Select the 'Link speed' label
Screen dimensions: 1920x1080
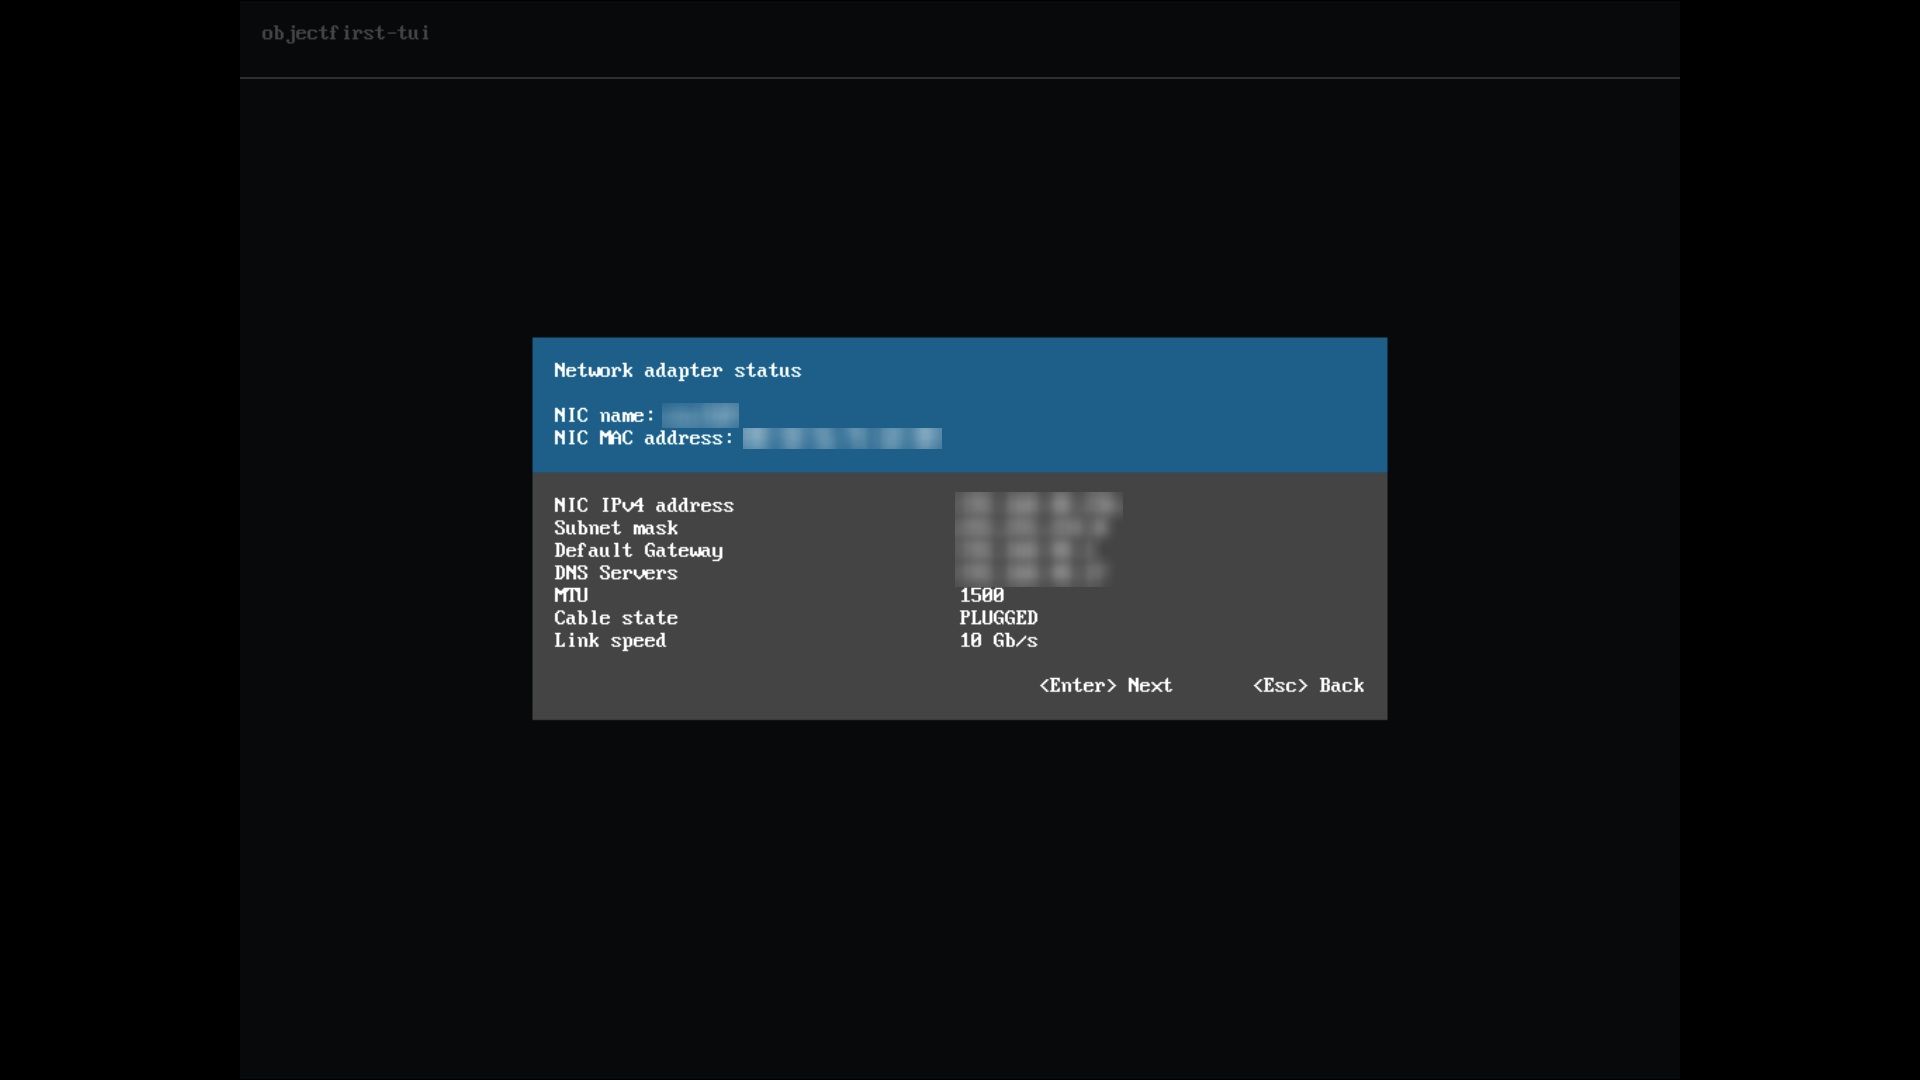point(609,641)
